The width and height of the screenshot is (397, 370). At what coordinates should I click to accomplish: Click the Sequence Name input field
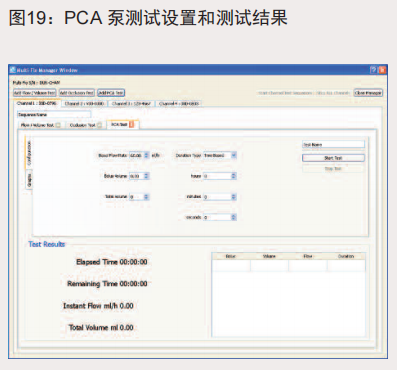[54, 114]
